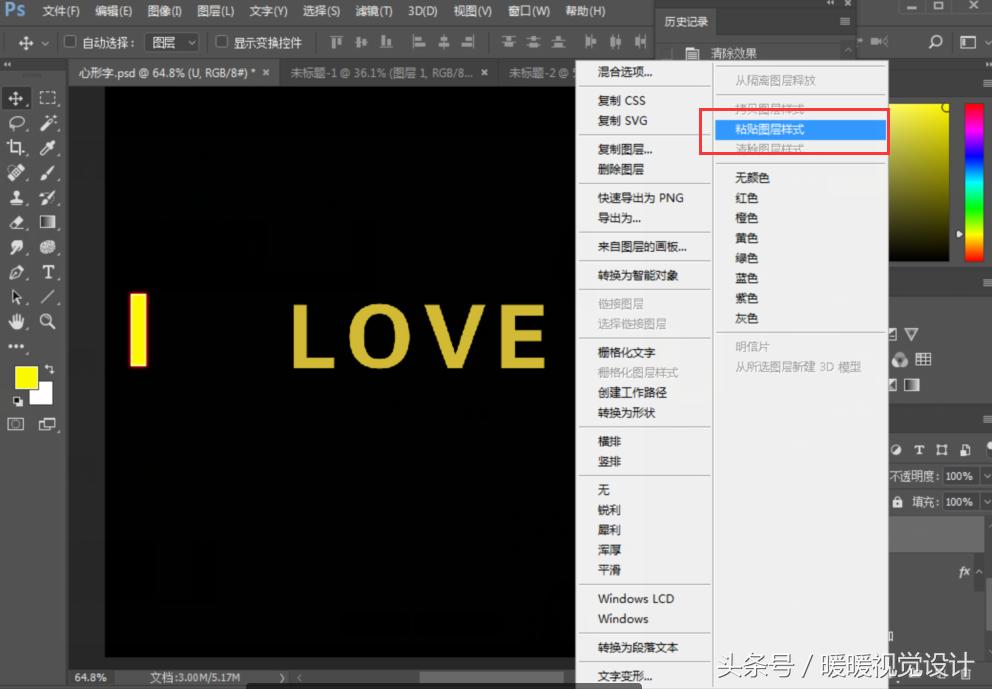The height and width of the screenshot is (689, 992).
Task: Select the Brush tool
Action: click(46, 172)
